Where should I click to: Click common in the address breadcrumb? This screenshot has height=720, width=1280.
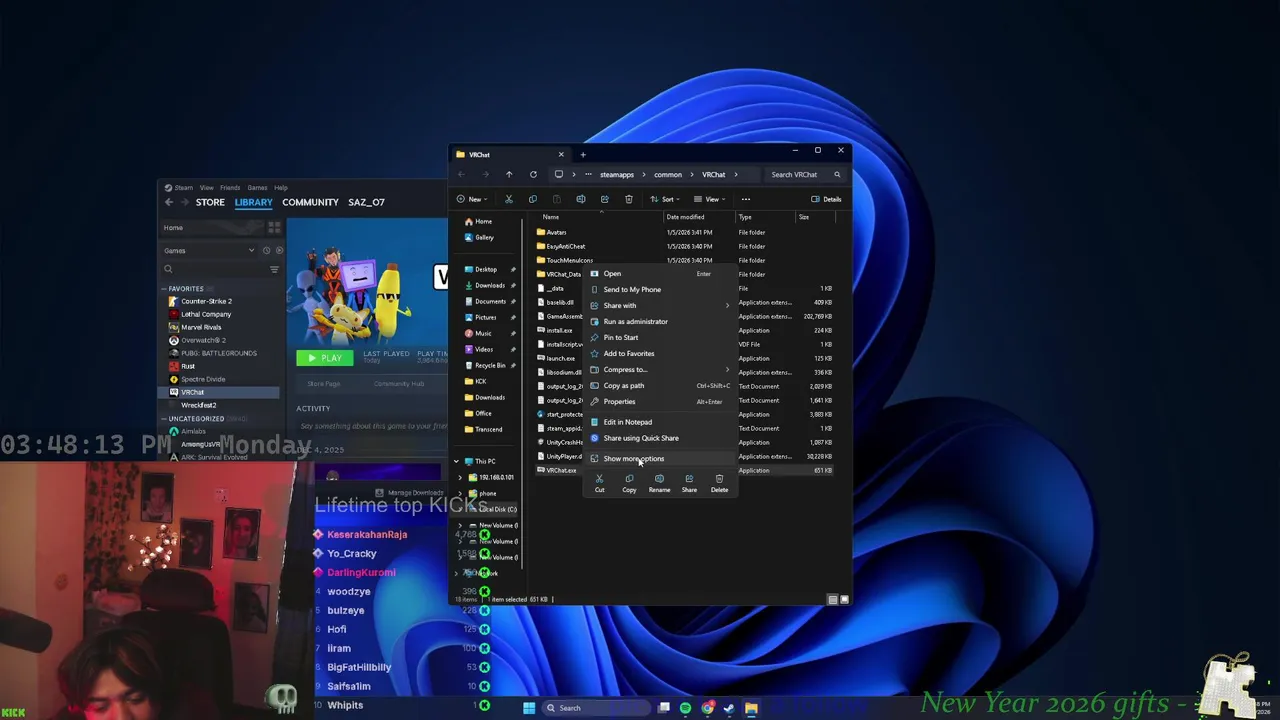(668, 175)
